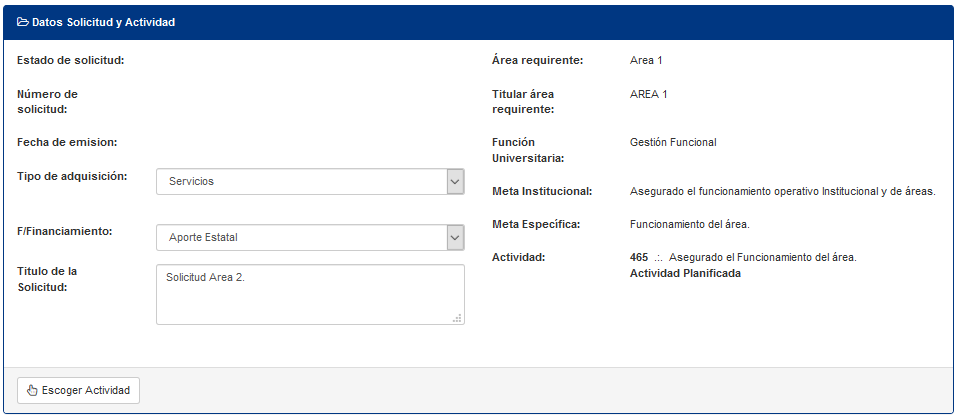The height and width of the screenshot is (419, 957).
Task: Click inside the Titulo de la Solicitud textarea
Action: click(310, 294)
